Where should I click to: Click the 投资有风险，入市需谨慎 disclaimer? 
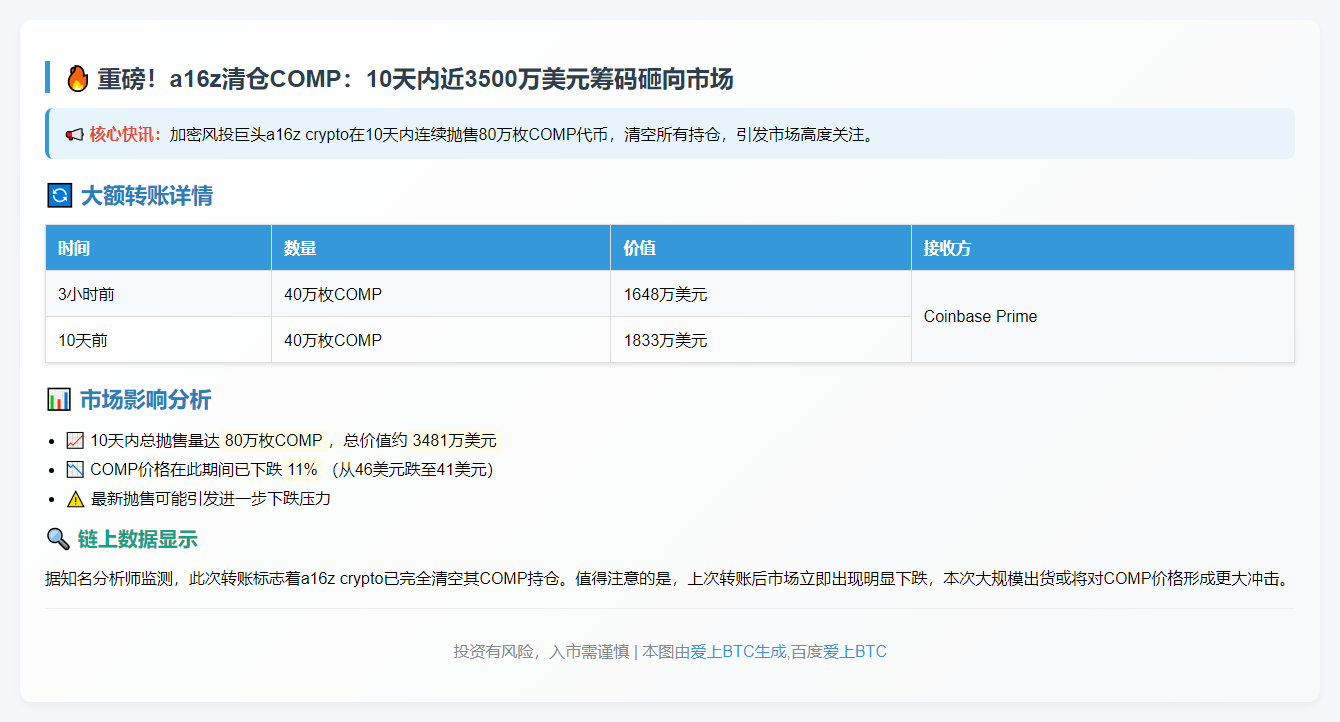coord(541,651)
